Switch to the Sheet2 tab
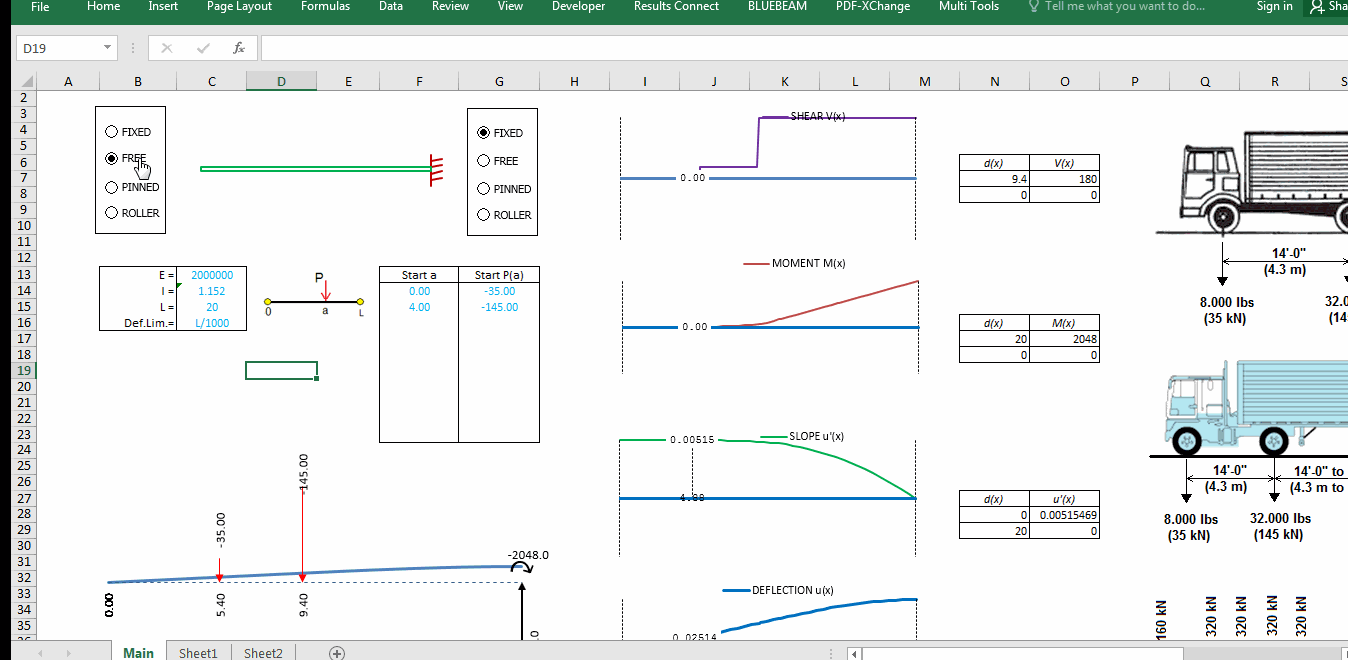 coord(263,653)
